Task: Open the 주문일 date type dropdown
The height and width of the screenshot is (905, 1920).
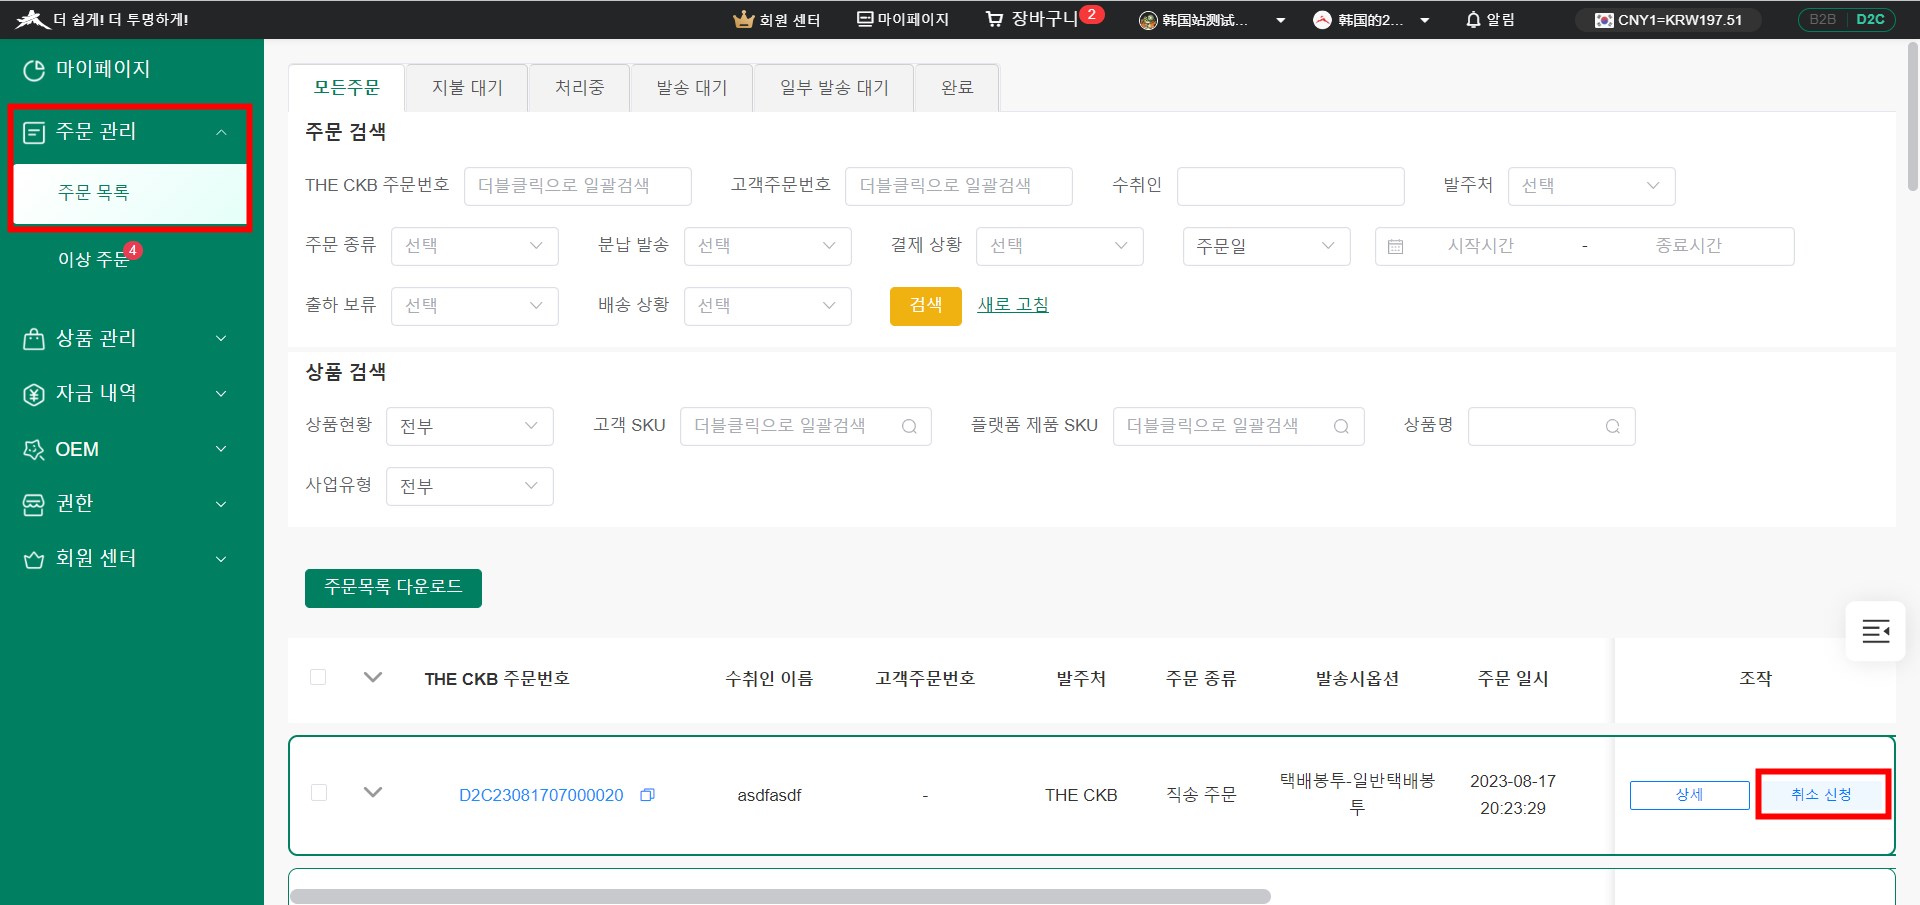Action: click(1266, 246)
